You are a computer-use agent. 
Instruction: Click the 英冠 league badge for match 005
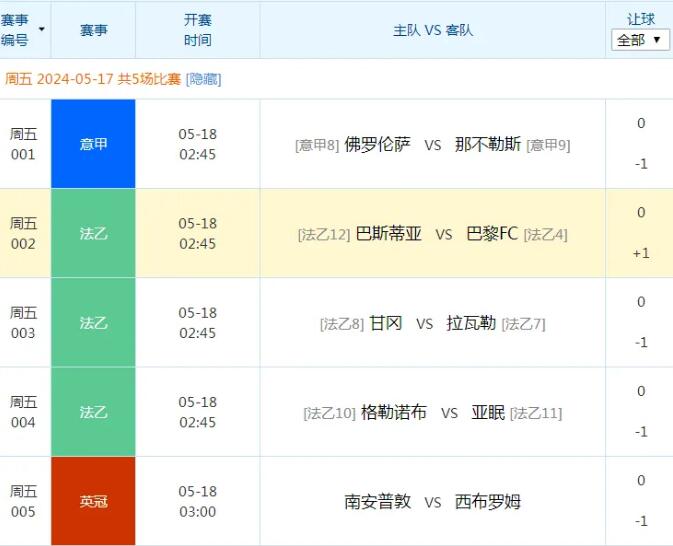pyautogui.click(x=93, y=502)
